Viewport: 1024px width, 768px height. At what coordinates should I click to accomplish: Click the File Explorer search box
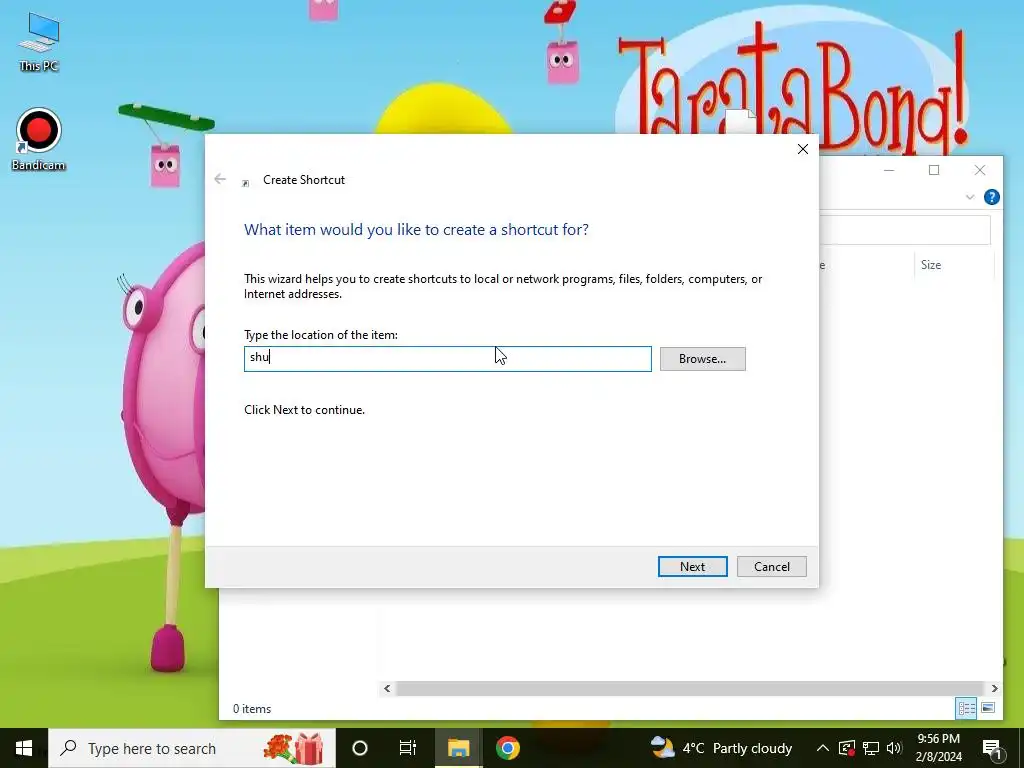tap(904, 229)
